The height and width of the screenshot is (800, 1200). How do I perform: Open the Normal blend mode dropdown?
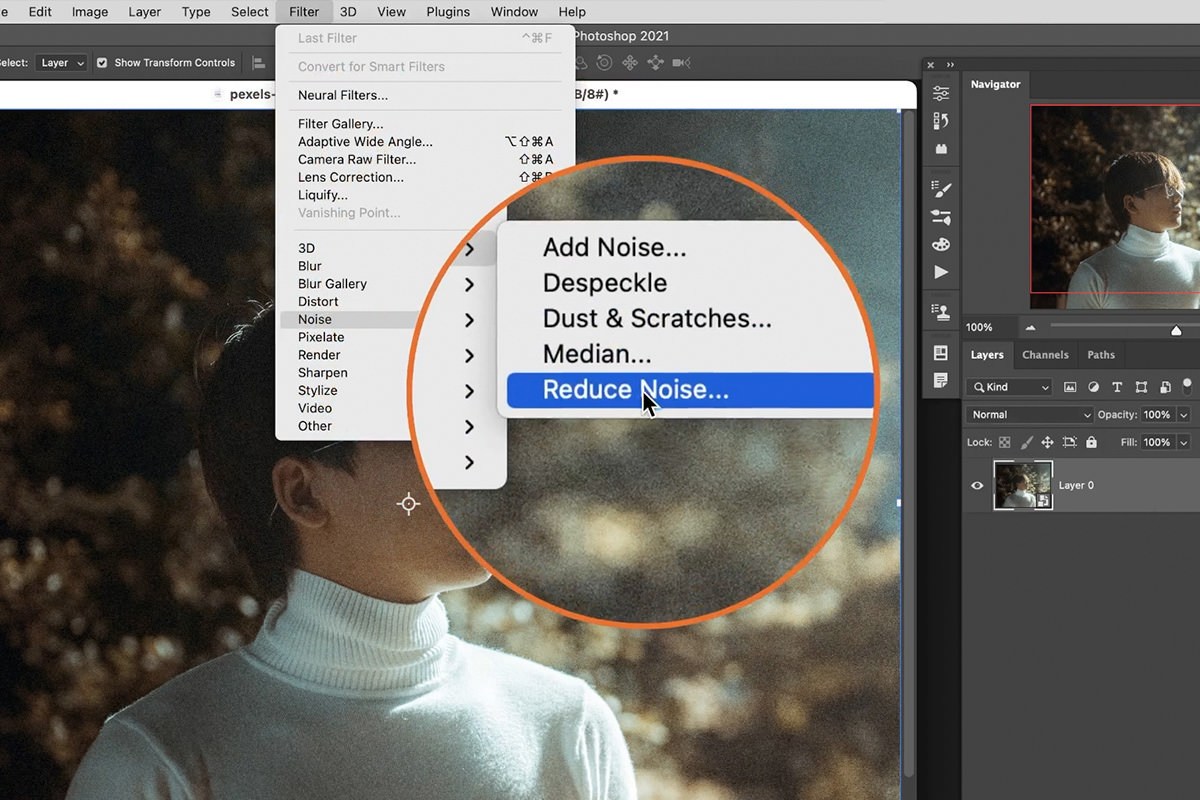(x=1030, y=415)
